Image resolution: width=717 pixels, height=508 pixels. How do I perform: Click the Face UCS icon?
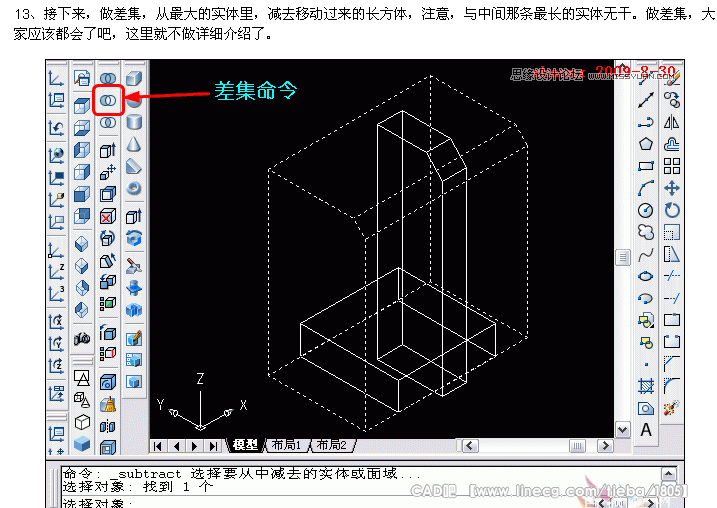point(56,200)
